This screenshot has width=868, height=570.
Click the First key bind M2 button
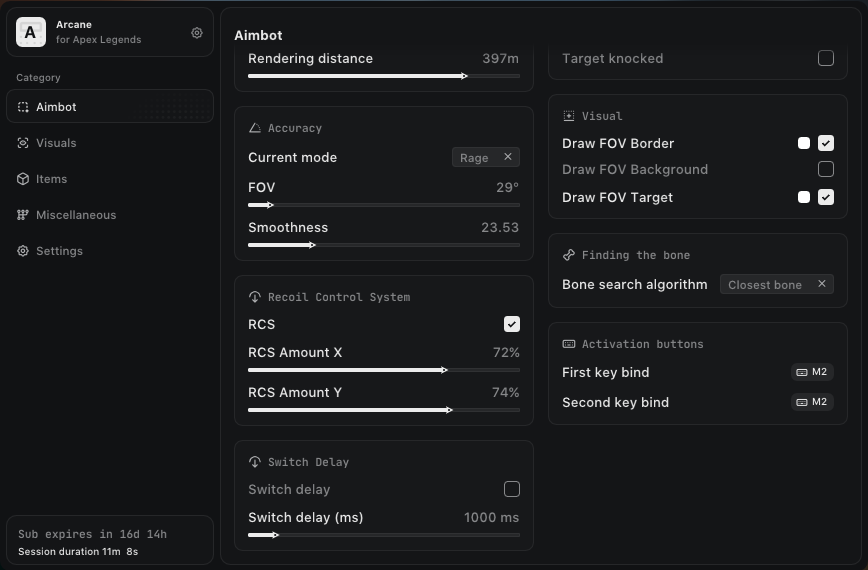coord(812,372)
